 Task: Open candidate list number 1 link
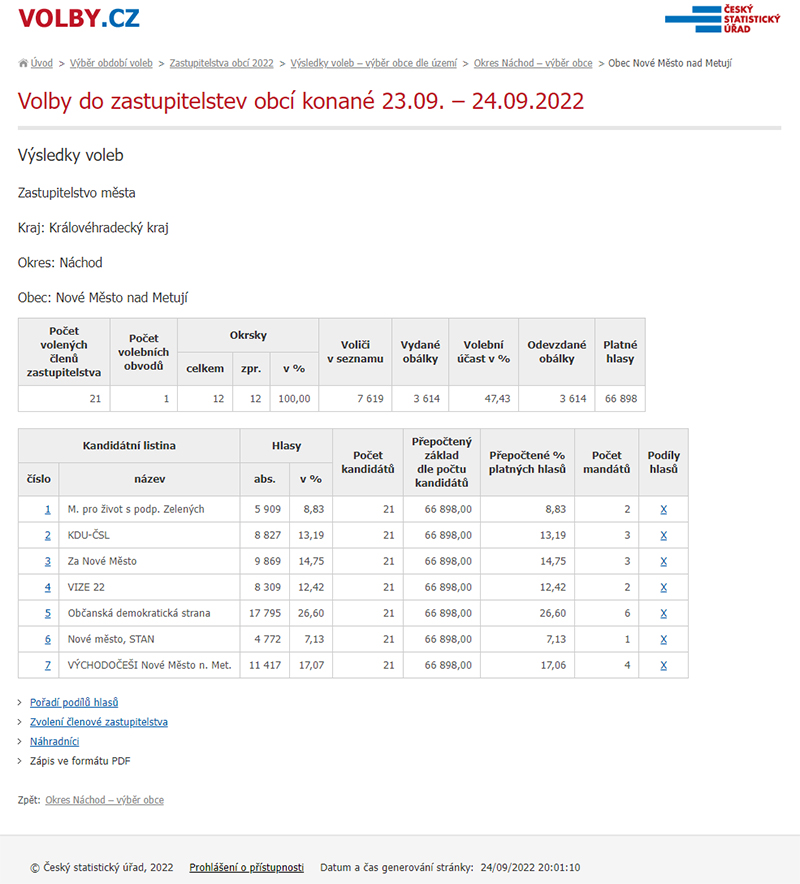[x=47, y=509]
